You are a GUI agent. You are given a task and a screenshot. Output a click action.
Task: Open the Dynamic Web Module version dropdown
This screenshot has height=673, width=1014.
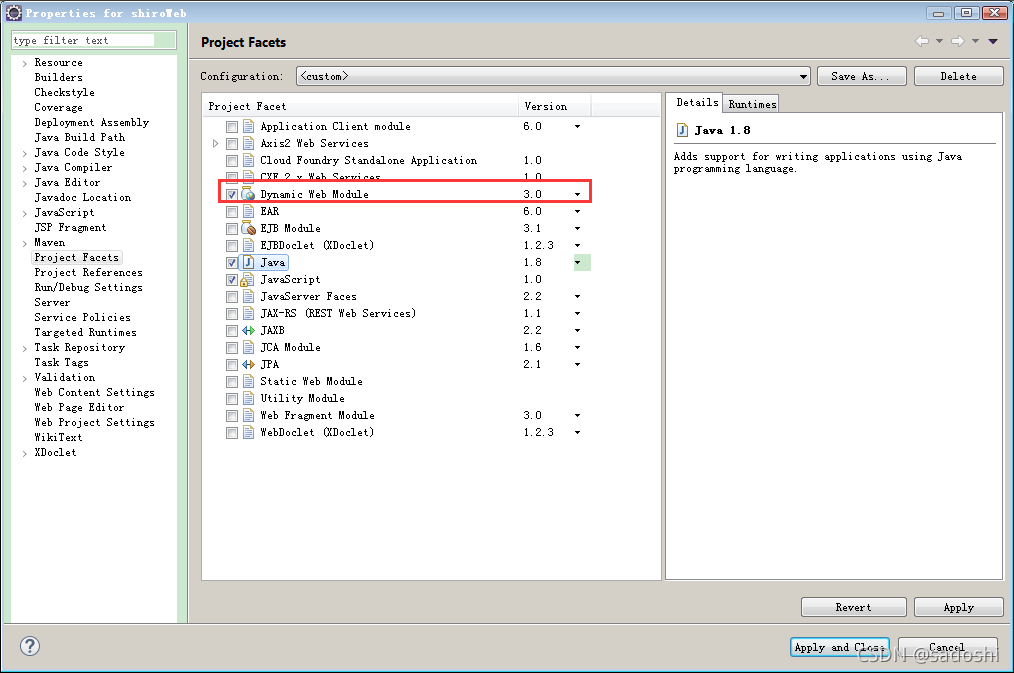[x=577, y=194]
